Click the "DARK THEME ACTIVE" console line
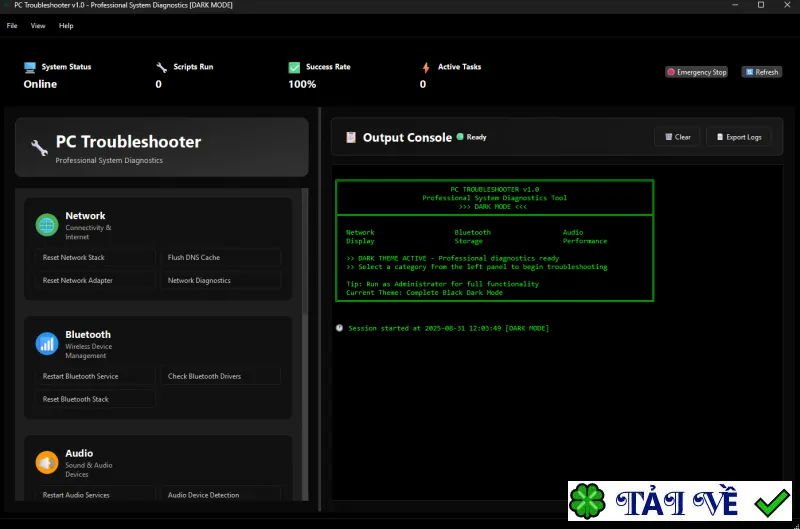Image resolution: width=800 pixels, height=529 pixels. pos(453,258)
